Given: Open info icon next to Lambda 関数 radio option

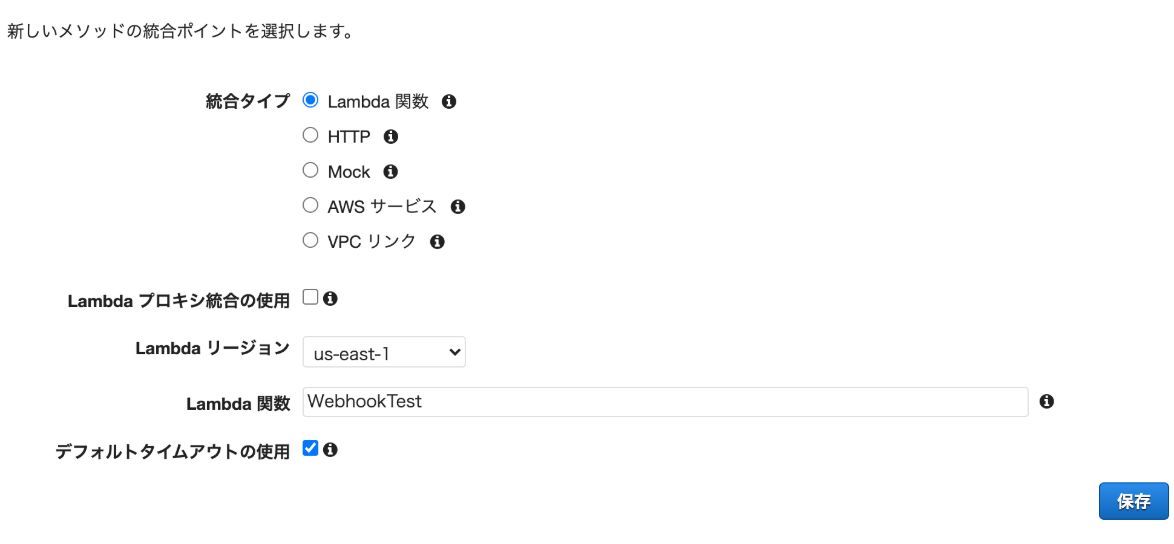Looking at the screenshot, I should tap(448, 102).
